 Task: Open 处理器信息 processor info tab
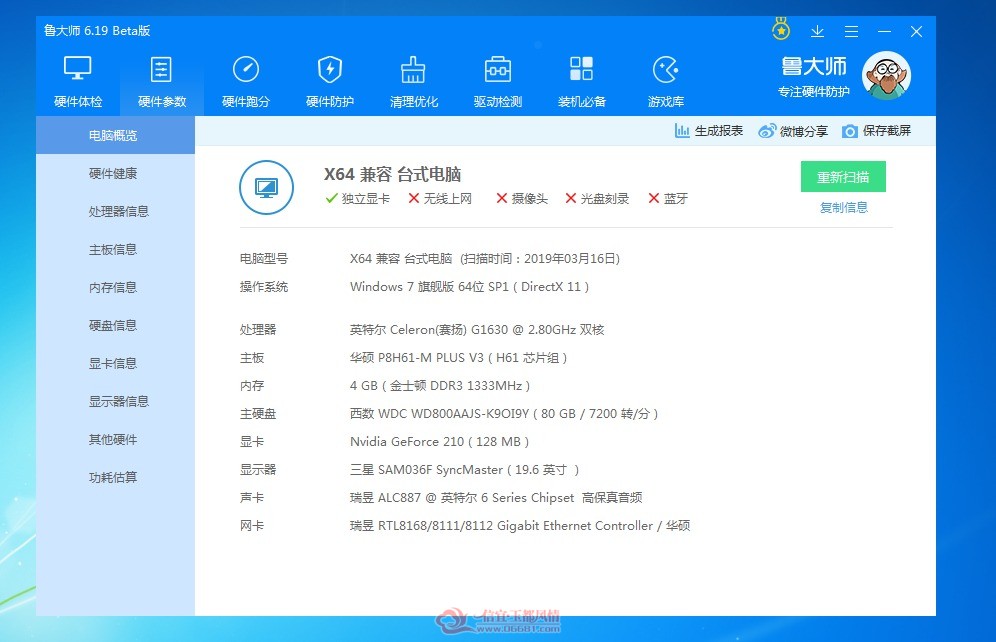pyautogui.click(x=115, y=211)
